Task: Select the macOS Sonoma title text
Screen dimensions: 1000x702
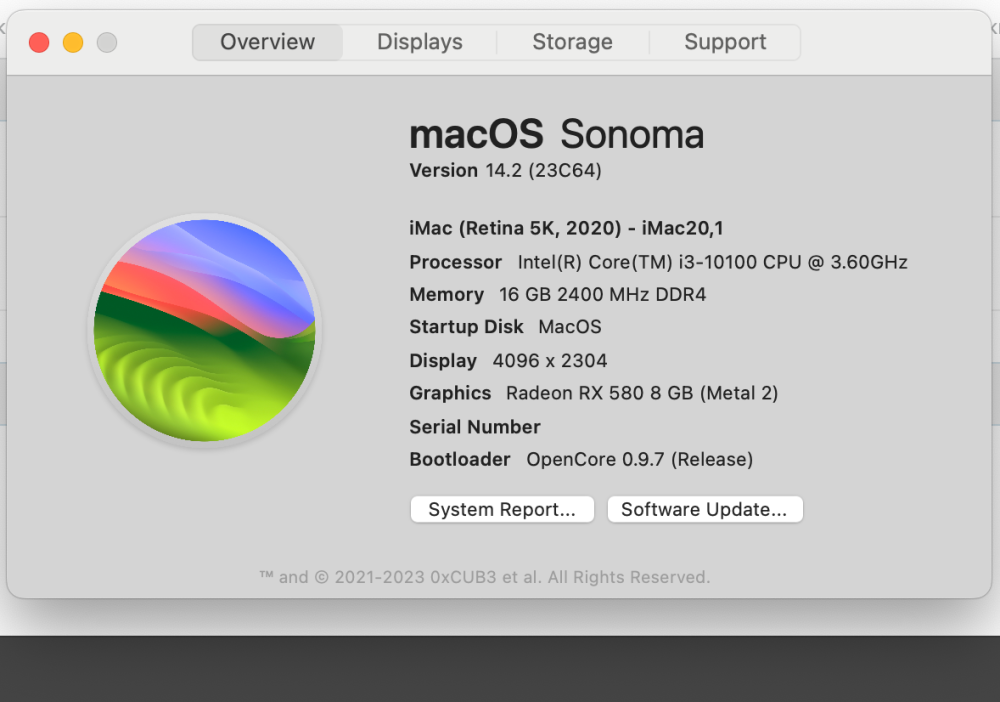Action: click(x=557, y=135)
